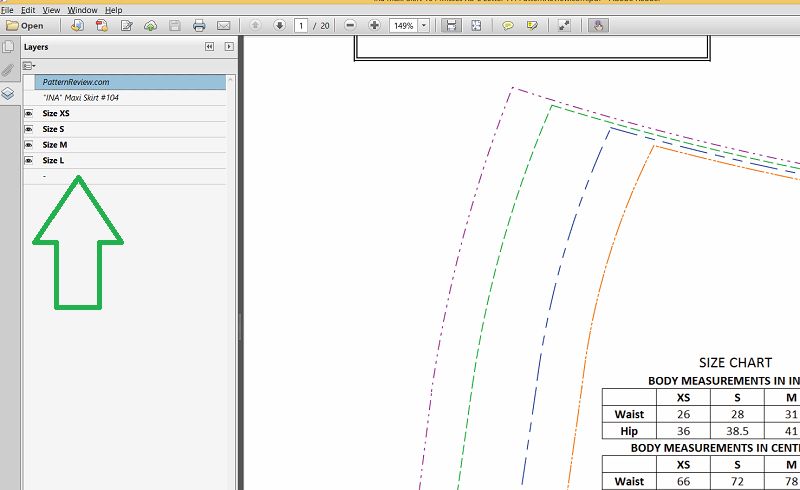Click the SIZE CHART heading text
This screenshot has height=490, width=800.
tap(735, 363)
